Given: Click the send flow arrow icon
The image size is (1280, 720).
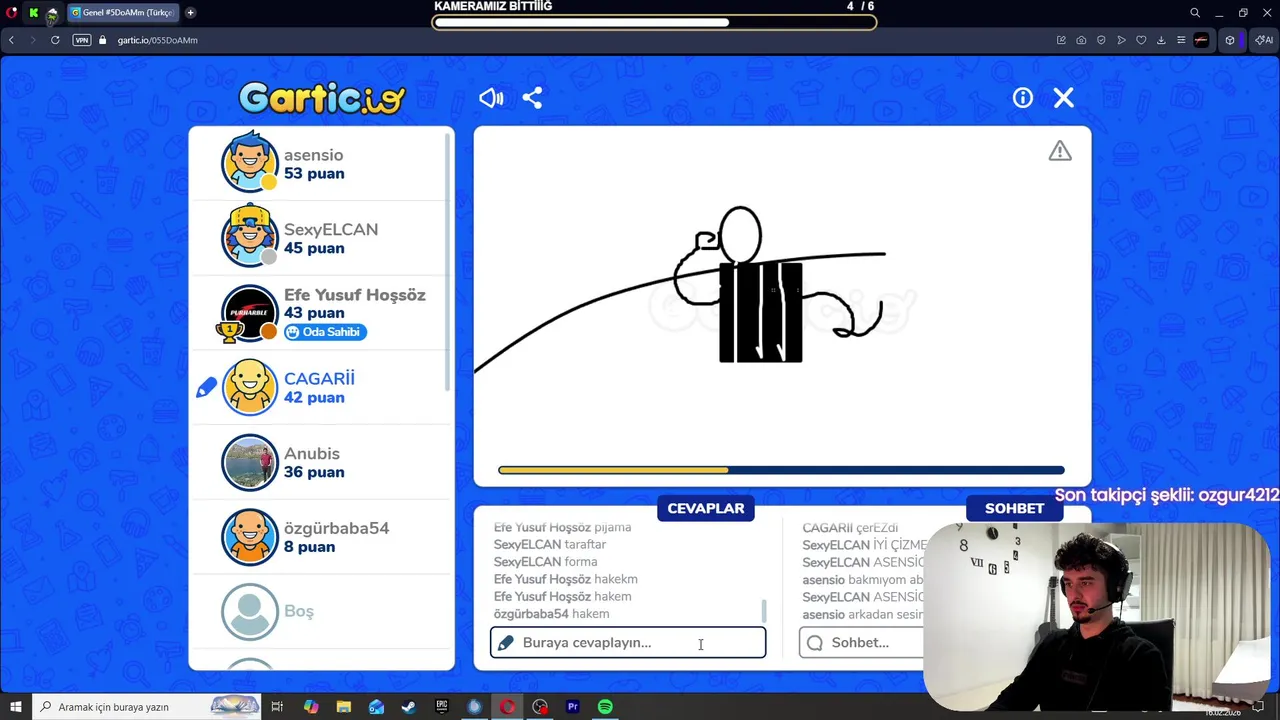Looking at the screenshot, I should tap(1121, 40).
